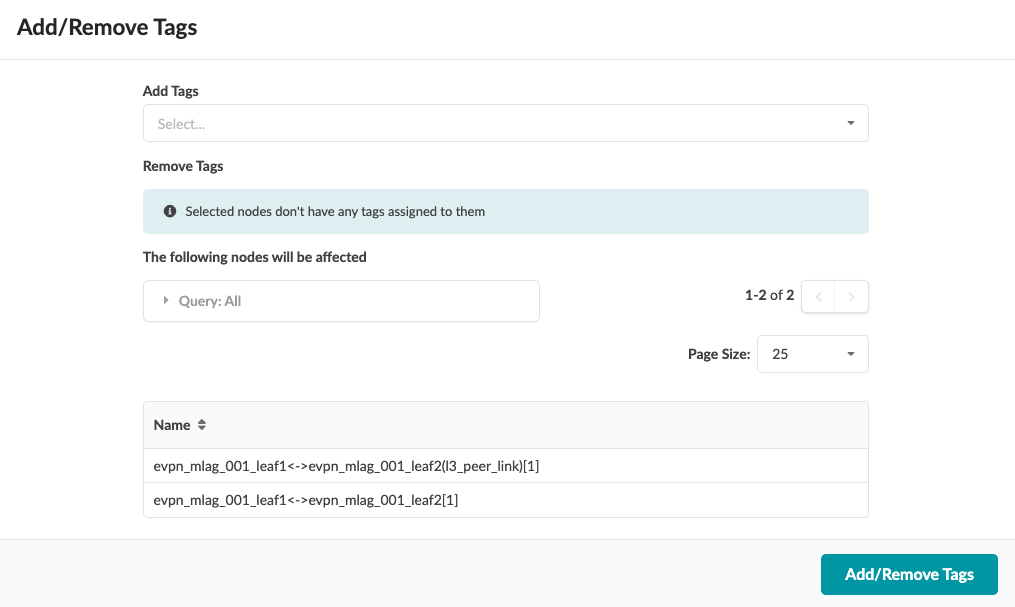Viewport: 1015px width, 607px height.
Task: Click the 1-2 of 2 page count
Action: [x=769, y=295]
